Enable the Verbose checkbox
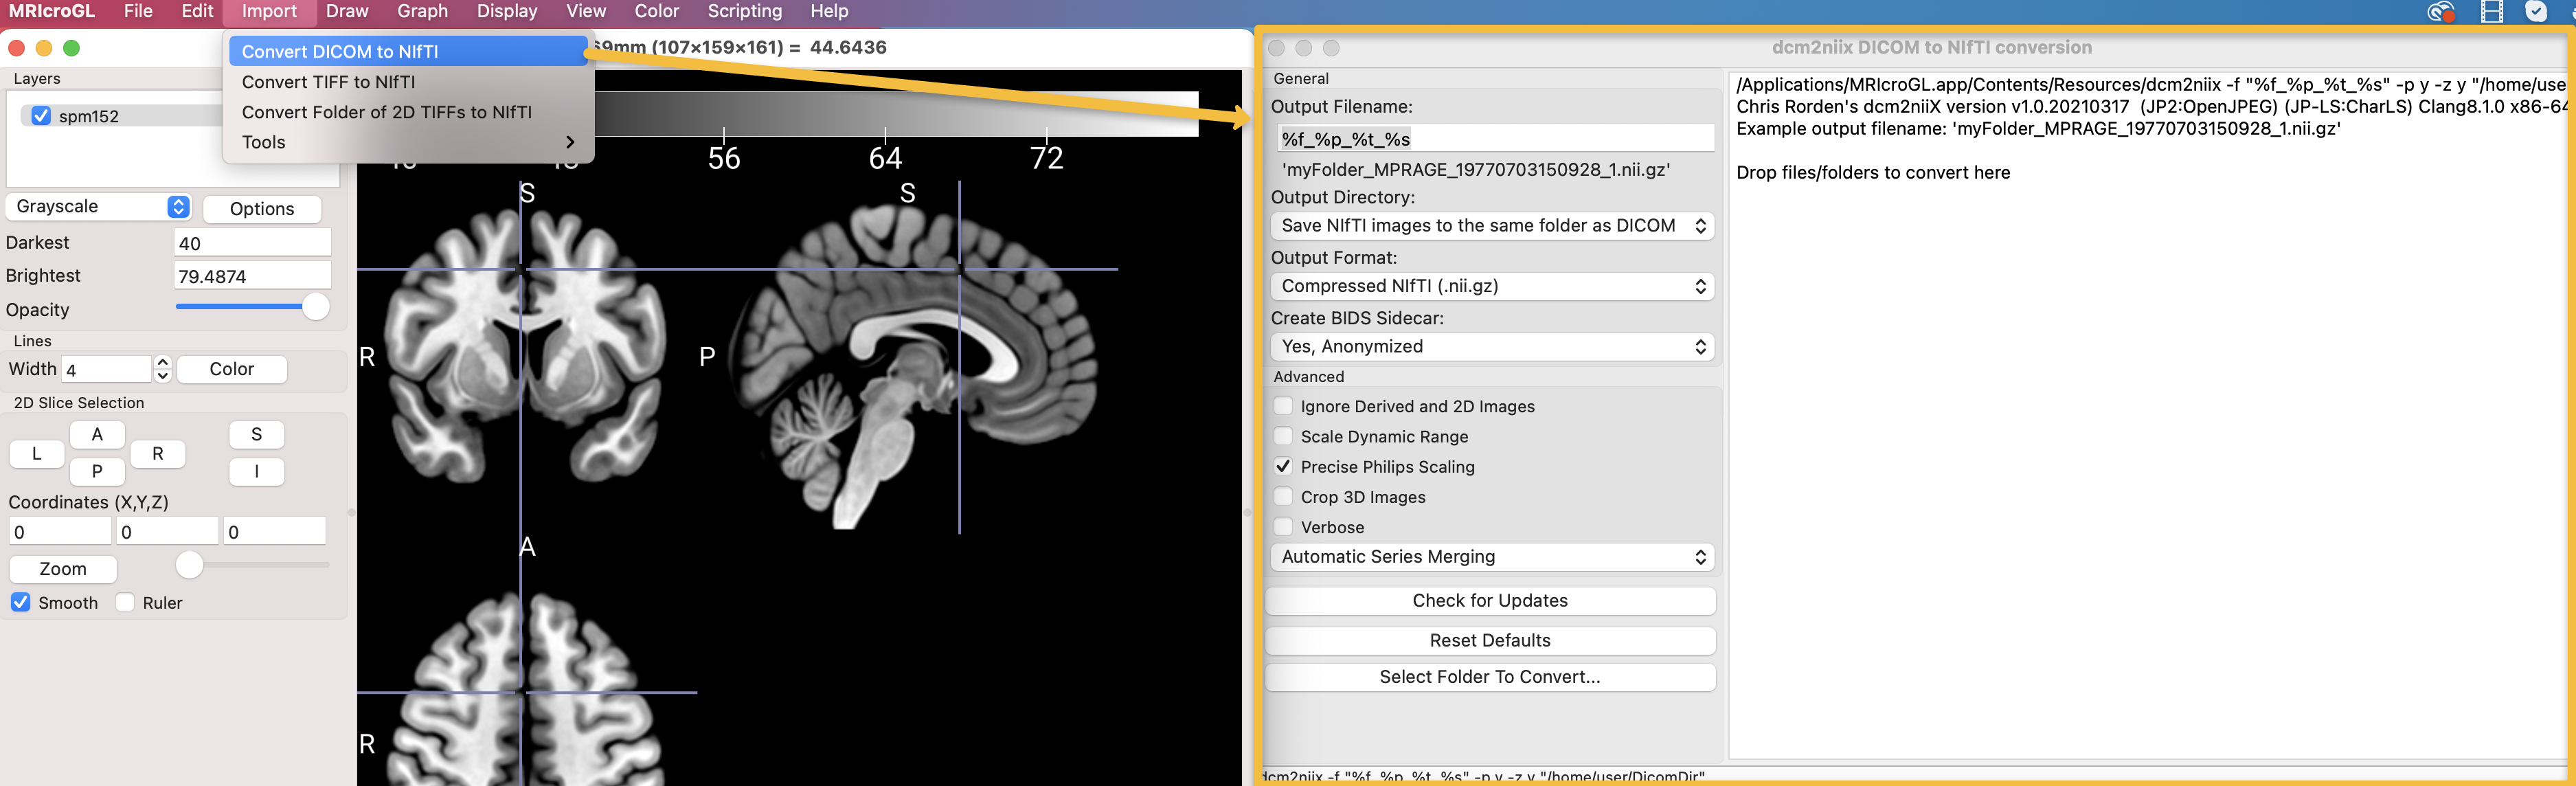The height and width of the screenshot is (786, 2576). click(1283, 527)
